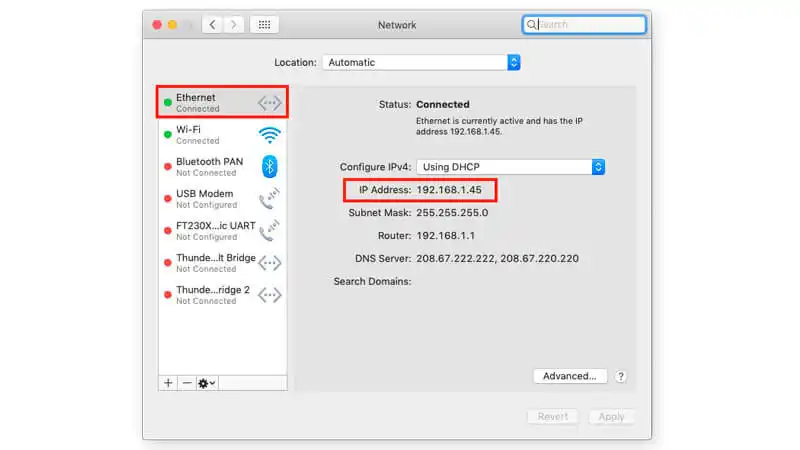Select the Thunderbolt Bridge service
The height and width of the screenshot is (450, 800).
pos(222,263)
